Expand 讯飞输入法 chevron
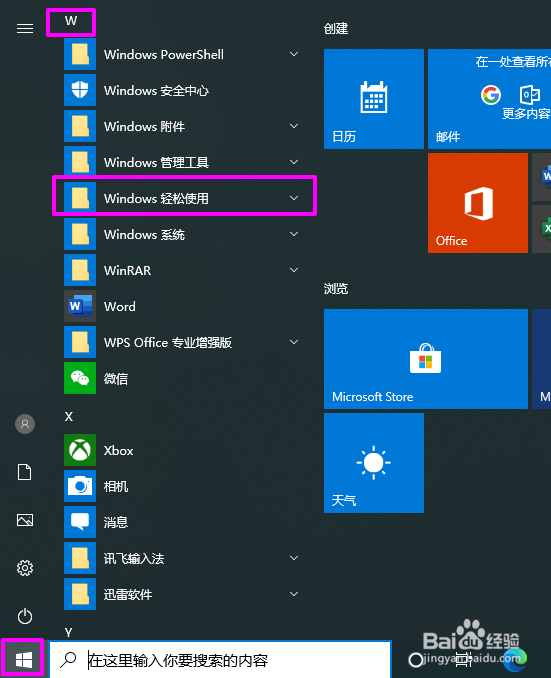551x678 pixels. tap(294, 558)
